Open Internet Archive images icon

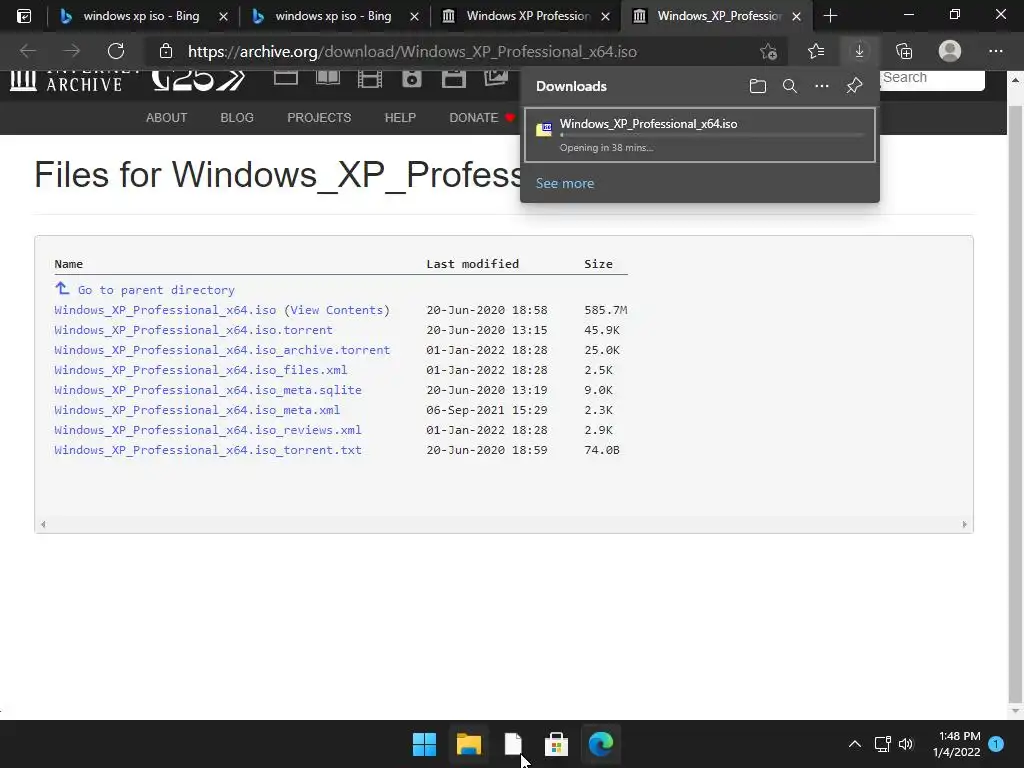(496, 78)
